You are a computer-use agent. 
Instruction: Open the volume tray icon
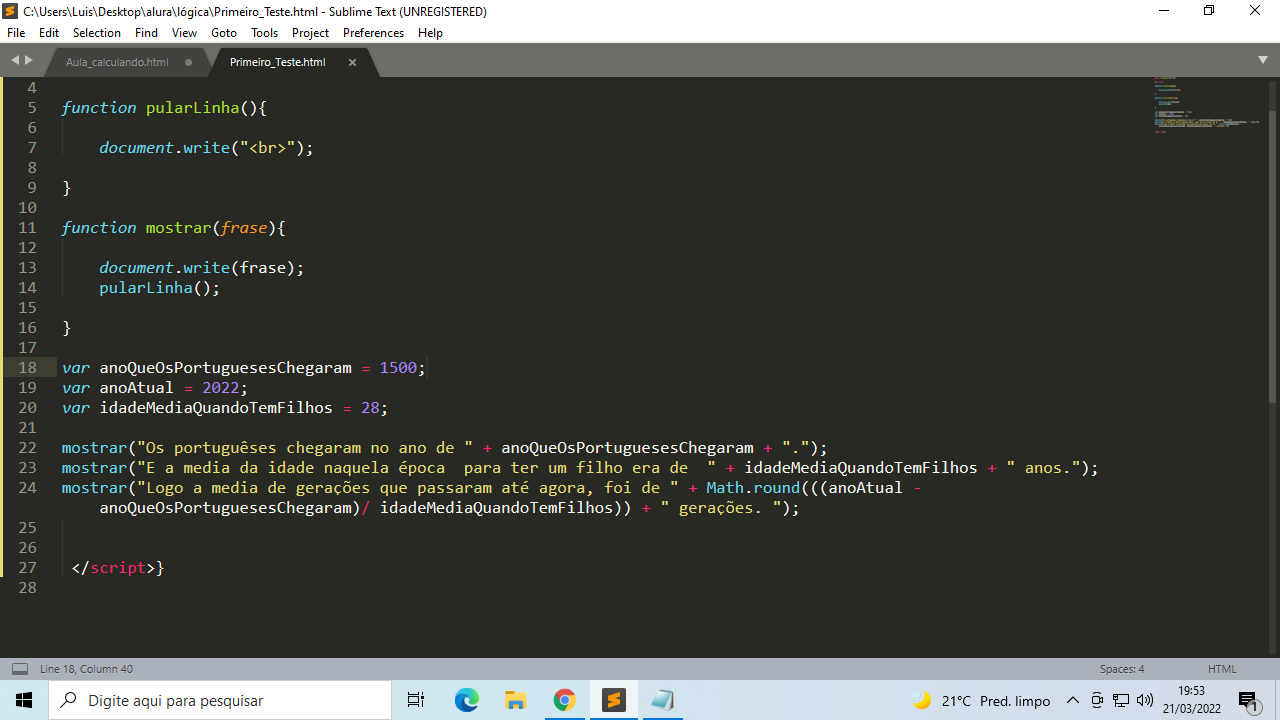(1145, 700)
